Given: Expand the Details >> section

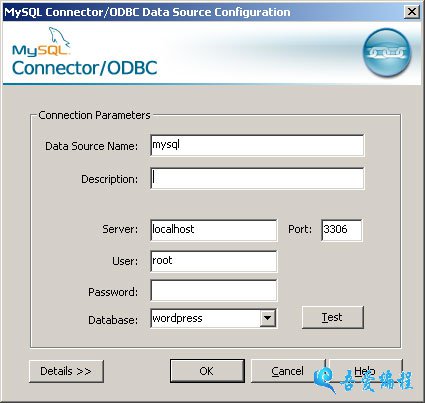Looking at the screenshot, I should (x=66, y=371).
